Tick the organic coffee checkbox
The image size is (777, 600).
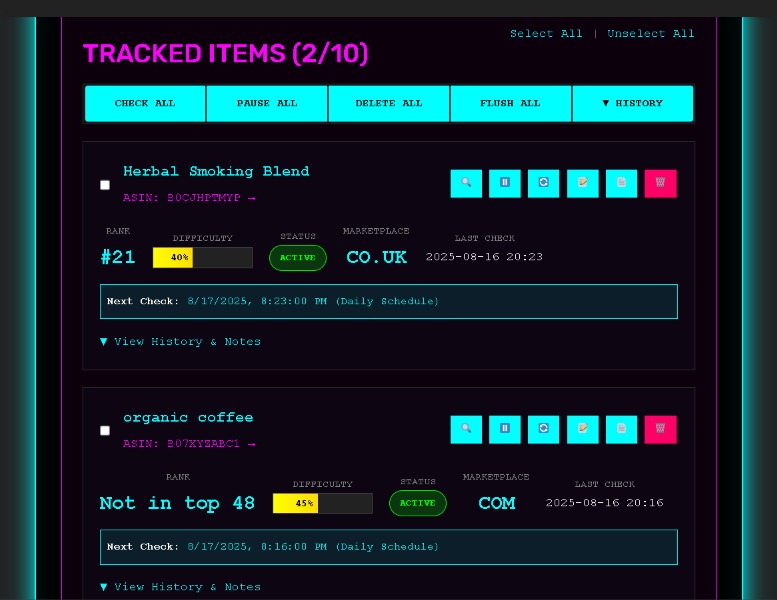tap(105, 431)
